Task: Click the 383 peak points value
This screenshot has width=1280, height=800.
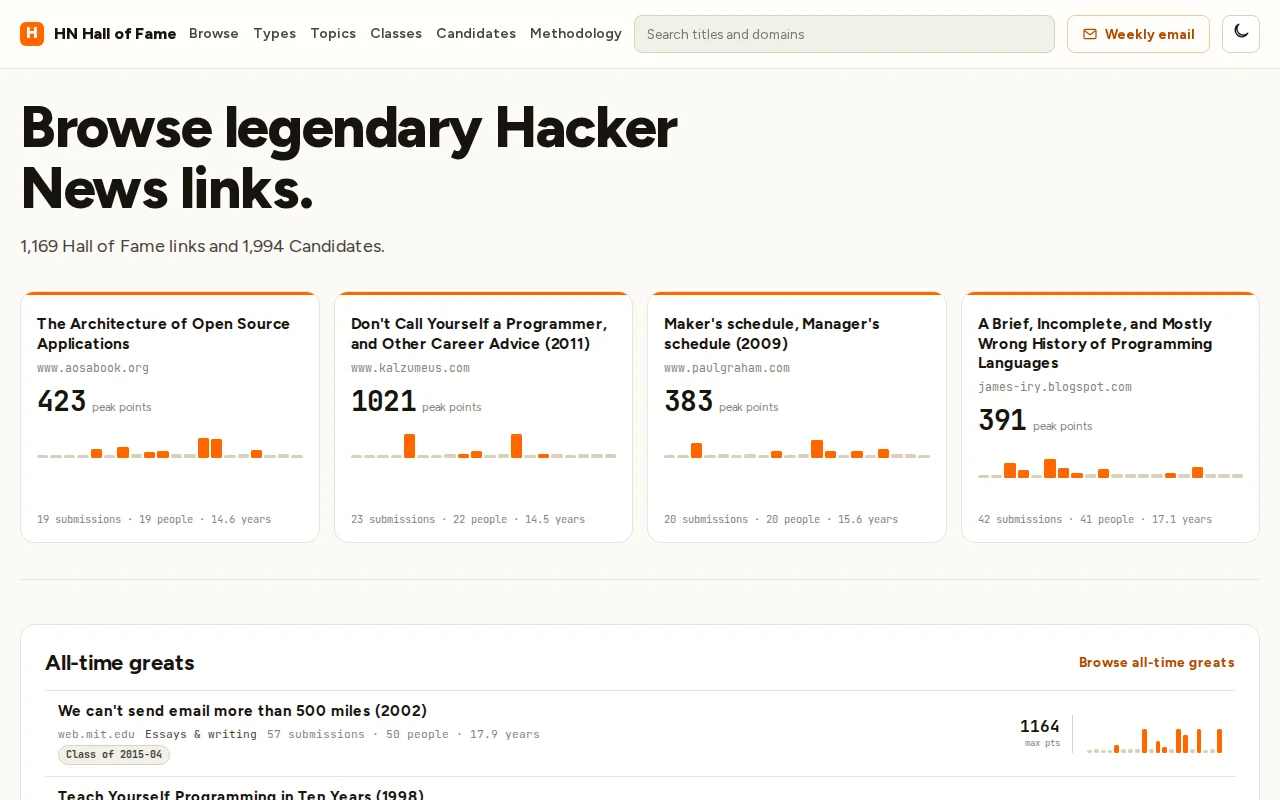Action: (x=689, y=402)
